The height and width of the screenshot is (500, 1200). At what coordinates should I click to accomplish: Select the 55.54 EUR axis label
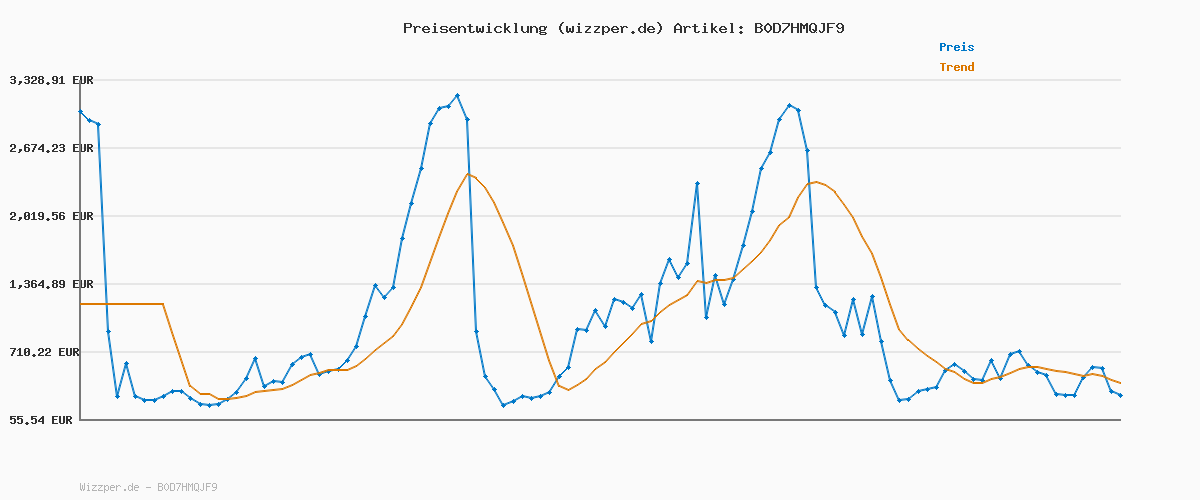(41, 420)
